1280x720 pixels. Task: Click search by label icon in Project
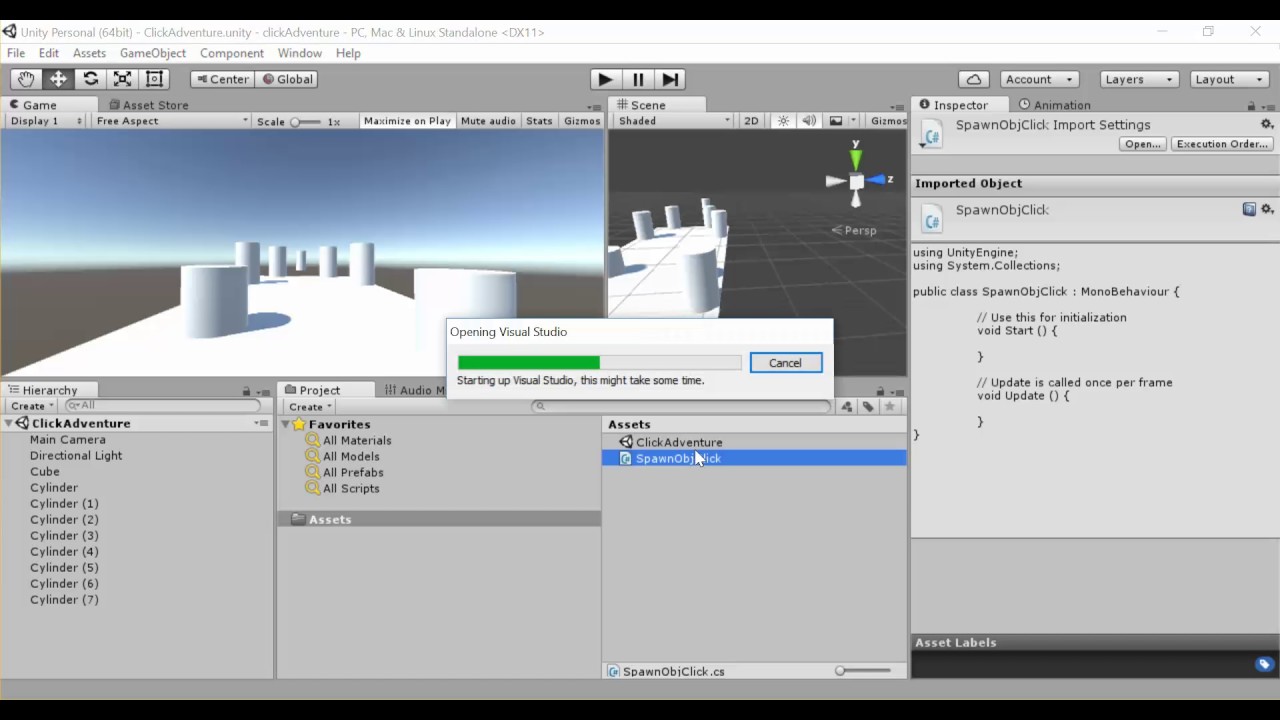click(x=868, y=406)
